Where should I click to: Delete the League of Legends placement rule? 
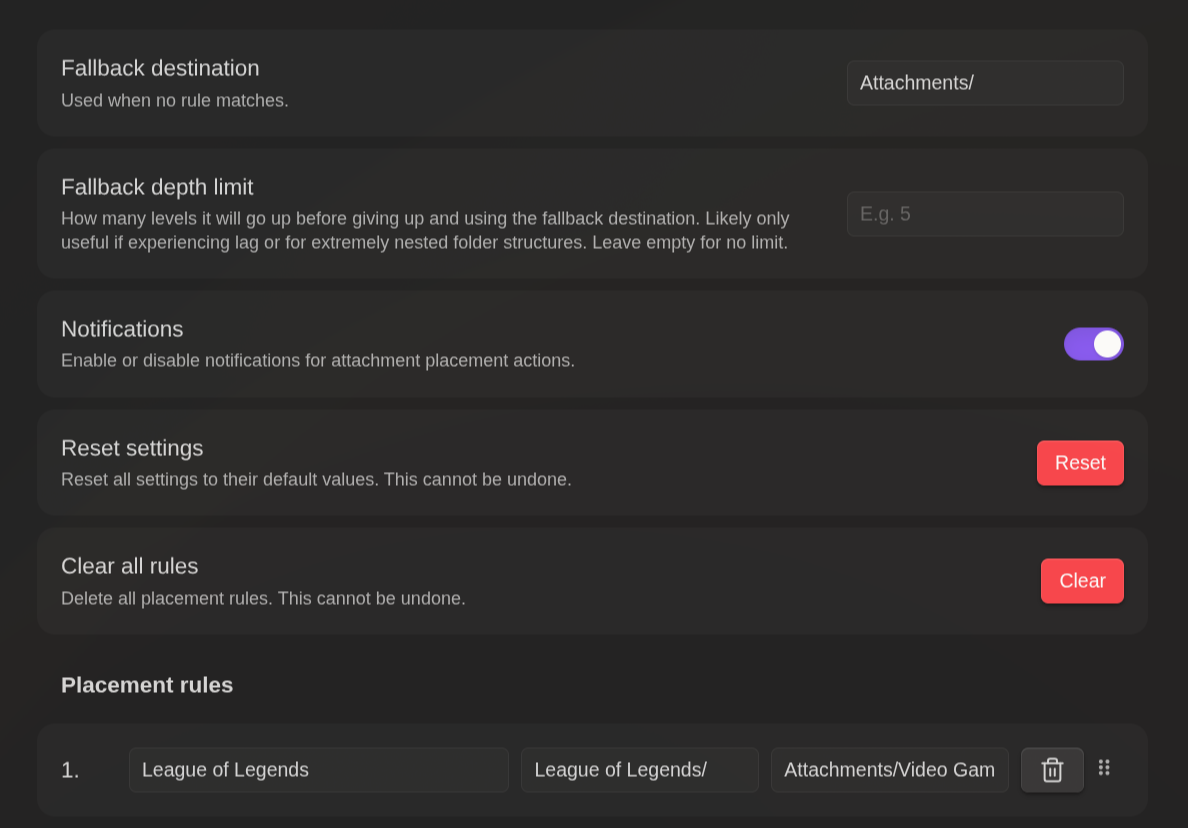click(x=1052, y=770)
